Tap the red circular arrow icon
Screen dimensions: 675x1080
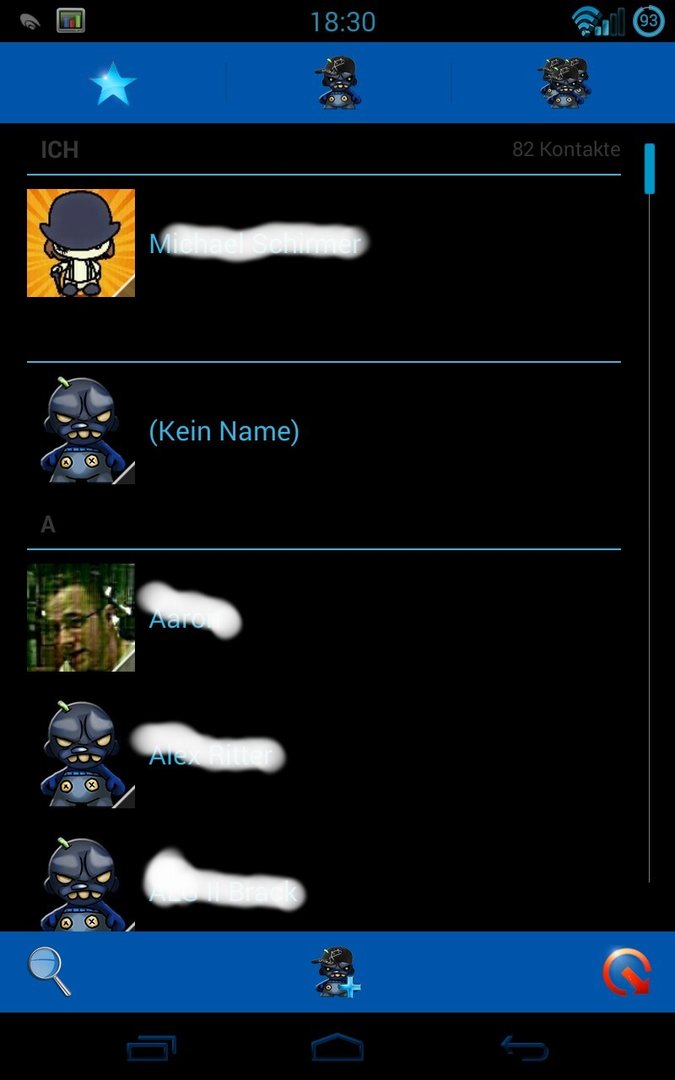click(626, 972)
